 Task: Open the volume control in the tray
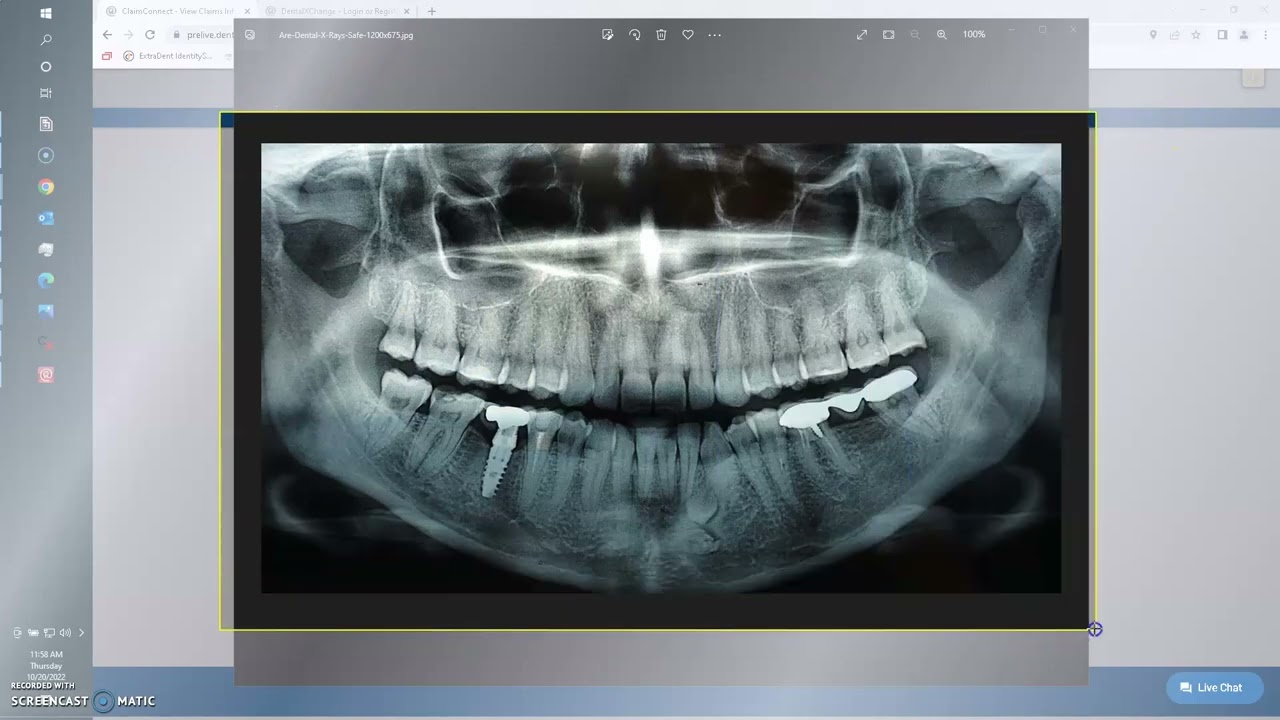[x=65, y=632]
